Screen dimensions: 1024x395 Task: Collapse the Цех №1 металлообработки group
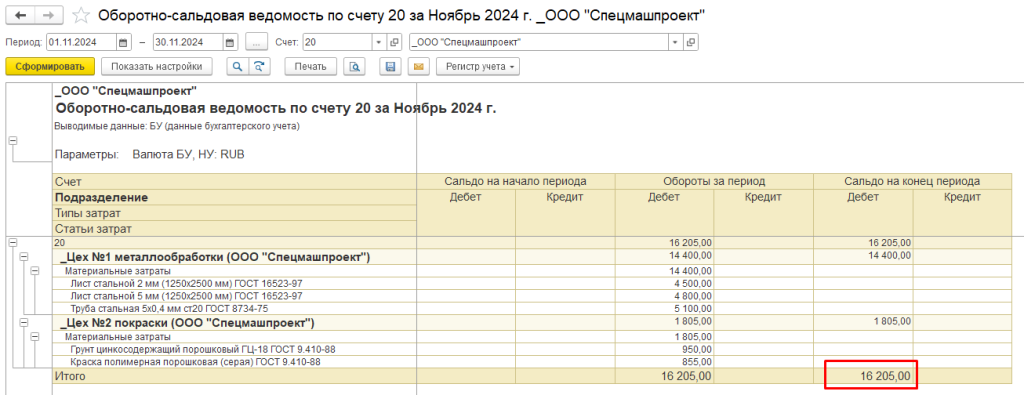pos(24,257)
